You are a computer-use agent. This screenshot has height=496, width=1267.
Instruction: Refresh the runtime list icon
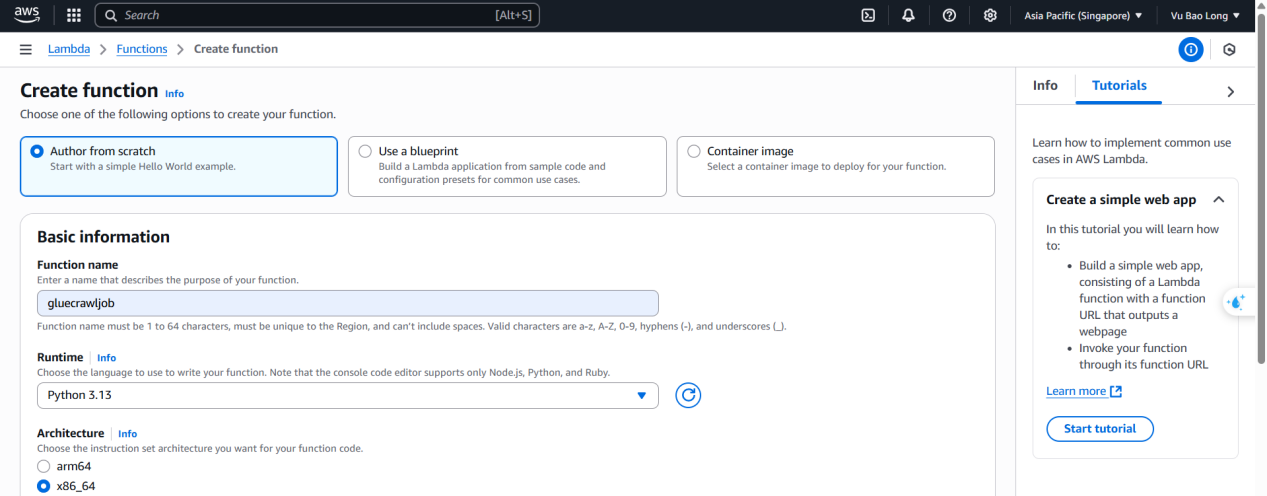(x=688, y=395)
